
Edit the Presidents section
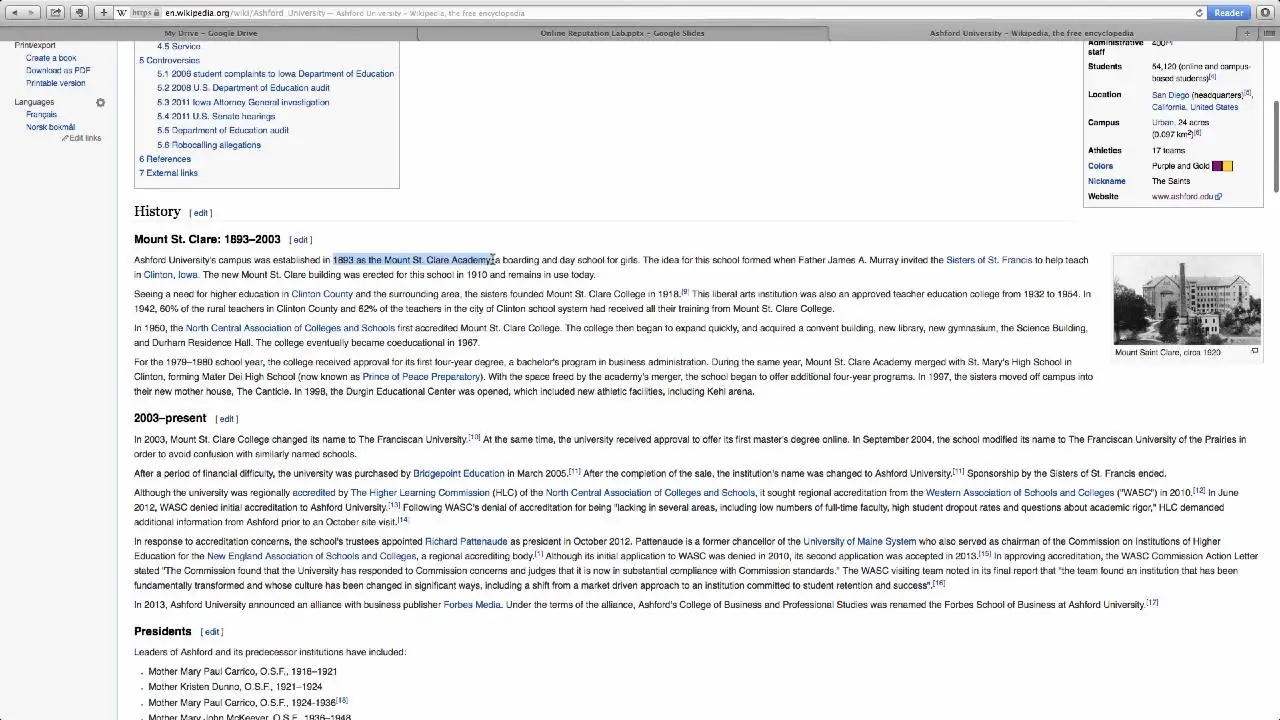point(212,632)
